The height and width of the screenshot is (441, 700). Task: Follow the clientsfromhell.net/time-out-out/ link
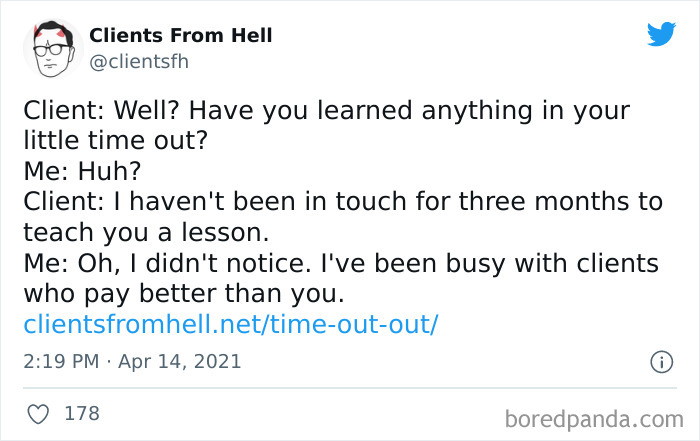point(231,324)
